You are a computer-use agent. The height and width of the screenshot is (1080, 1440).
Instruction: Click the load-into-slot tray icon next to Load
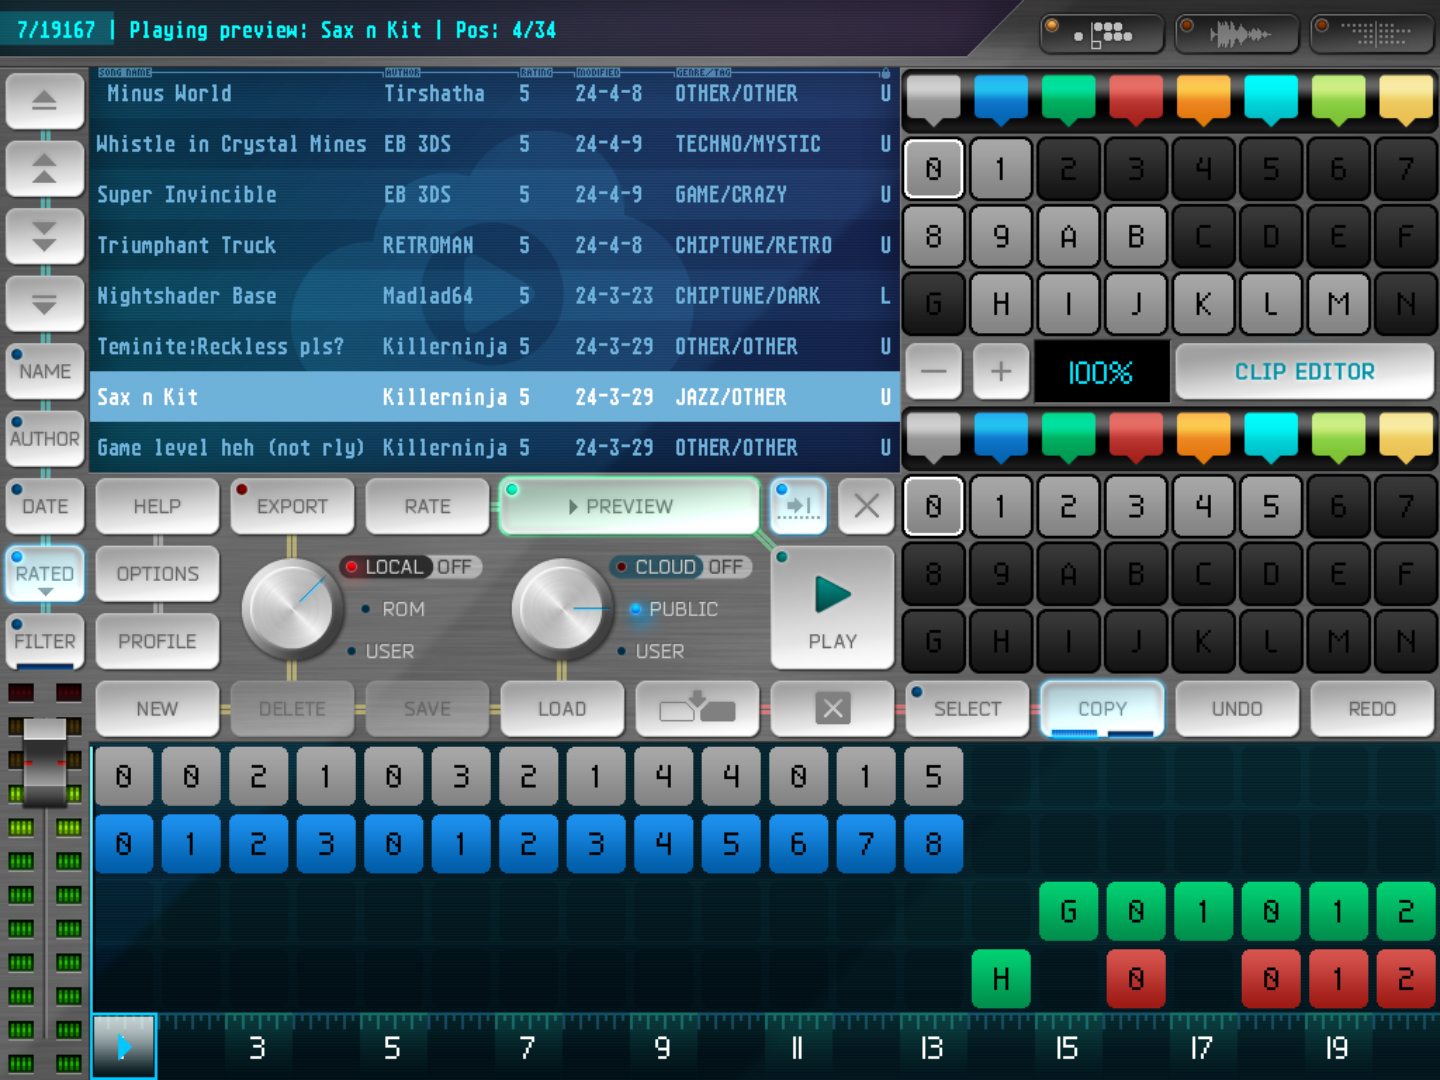[697, 709]
